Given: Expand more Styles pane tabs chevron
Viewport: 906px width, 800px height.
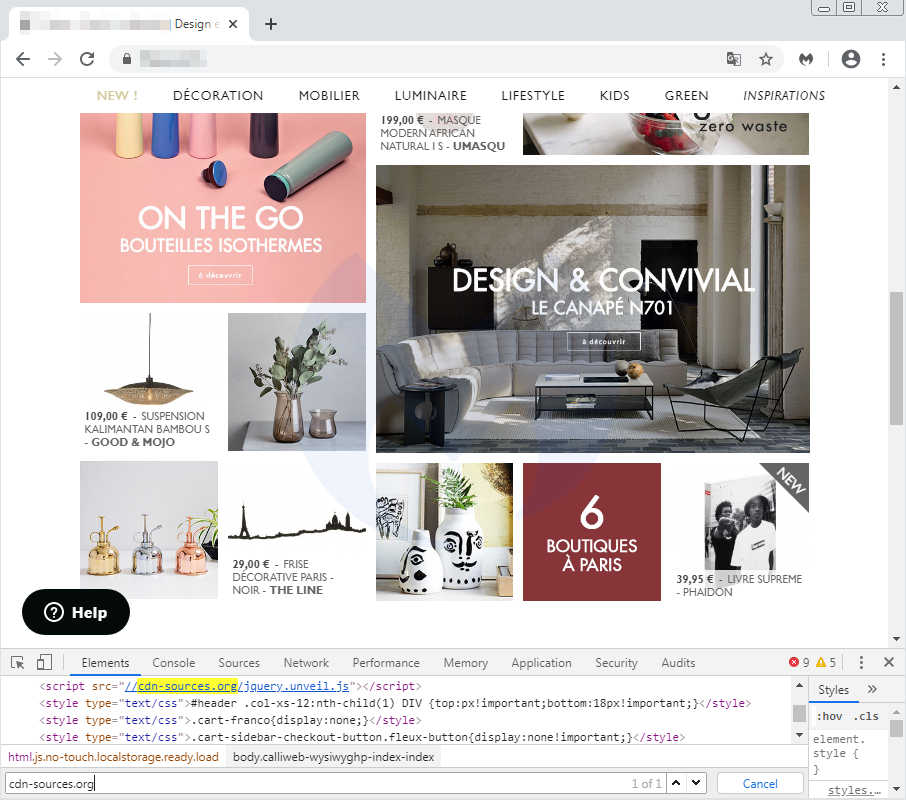Looking at the screenshot, I should coord(871,689).
